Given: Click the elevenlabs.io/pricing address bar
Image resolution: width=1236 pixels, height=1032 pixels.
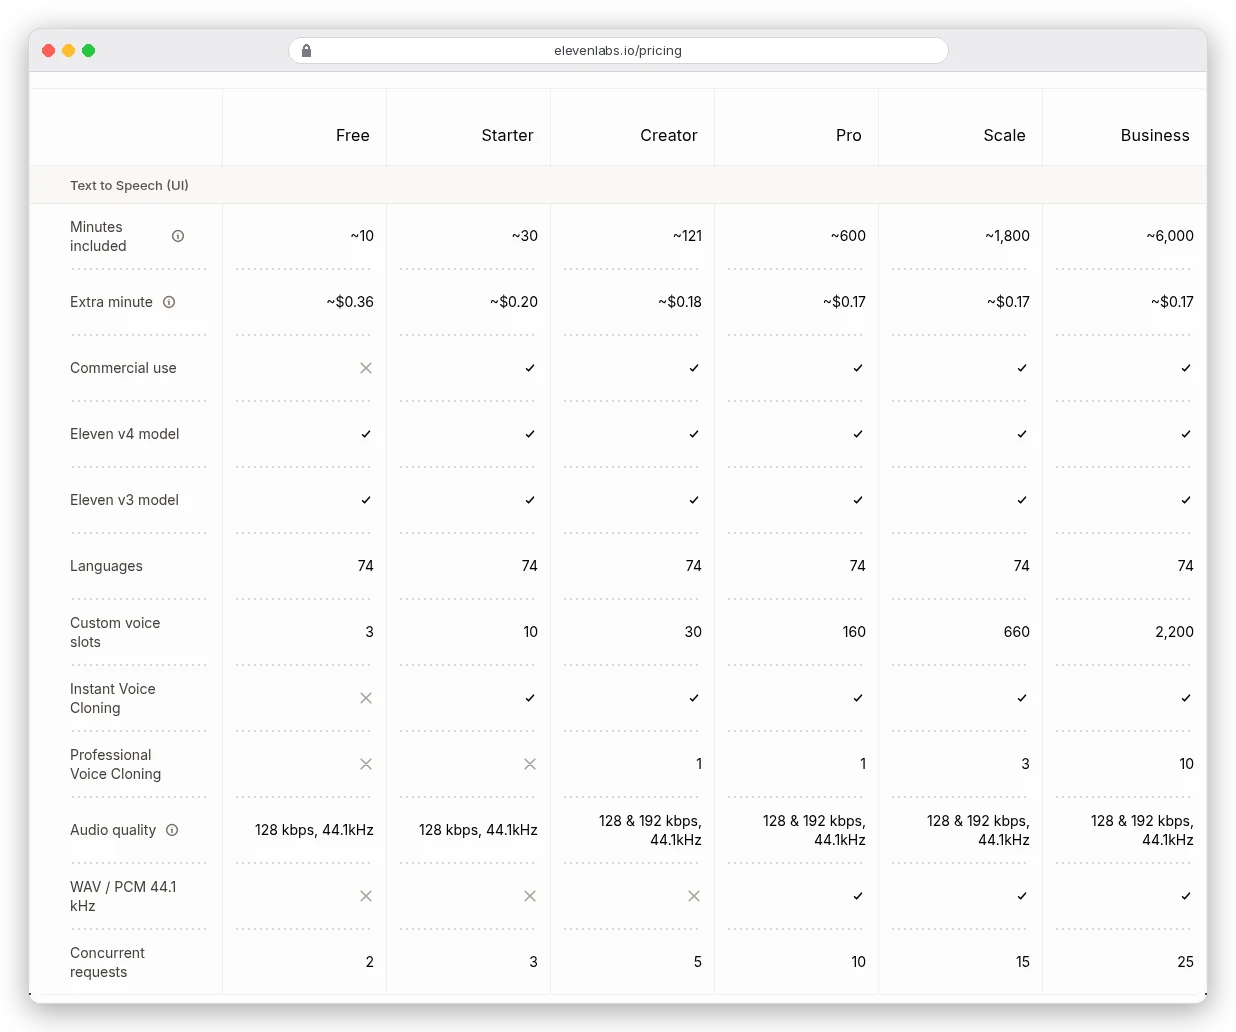Looking at the screenshot, I should click(x=618, y=50).
